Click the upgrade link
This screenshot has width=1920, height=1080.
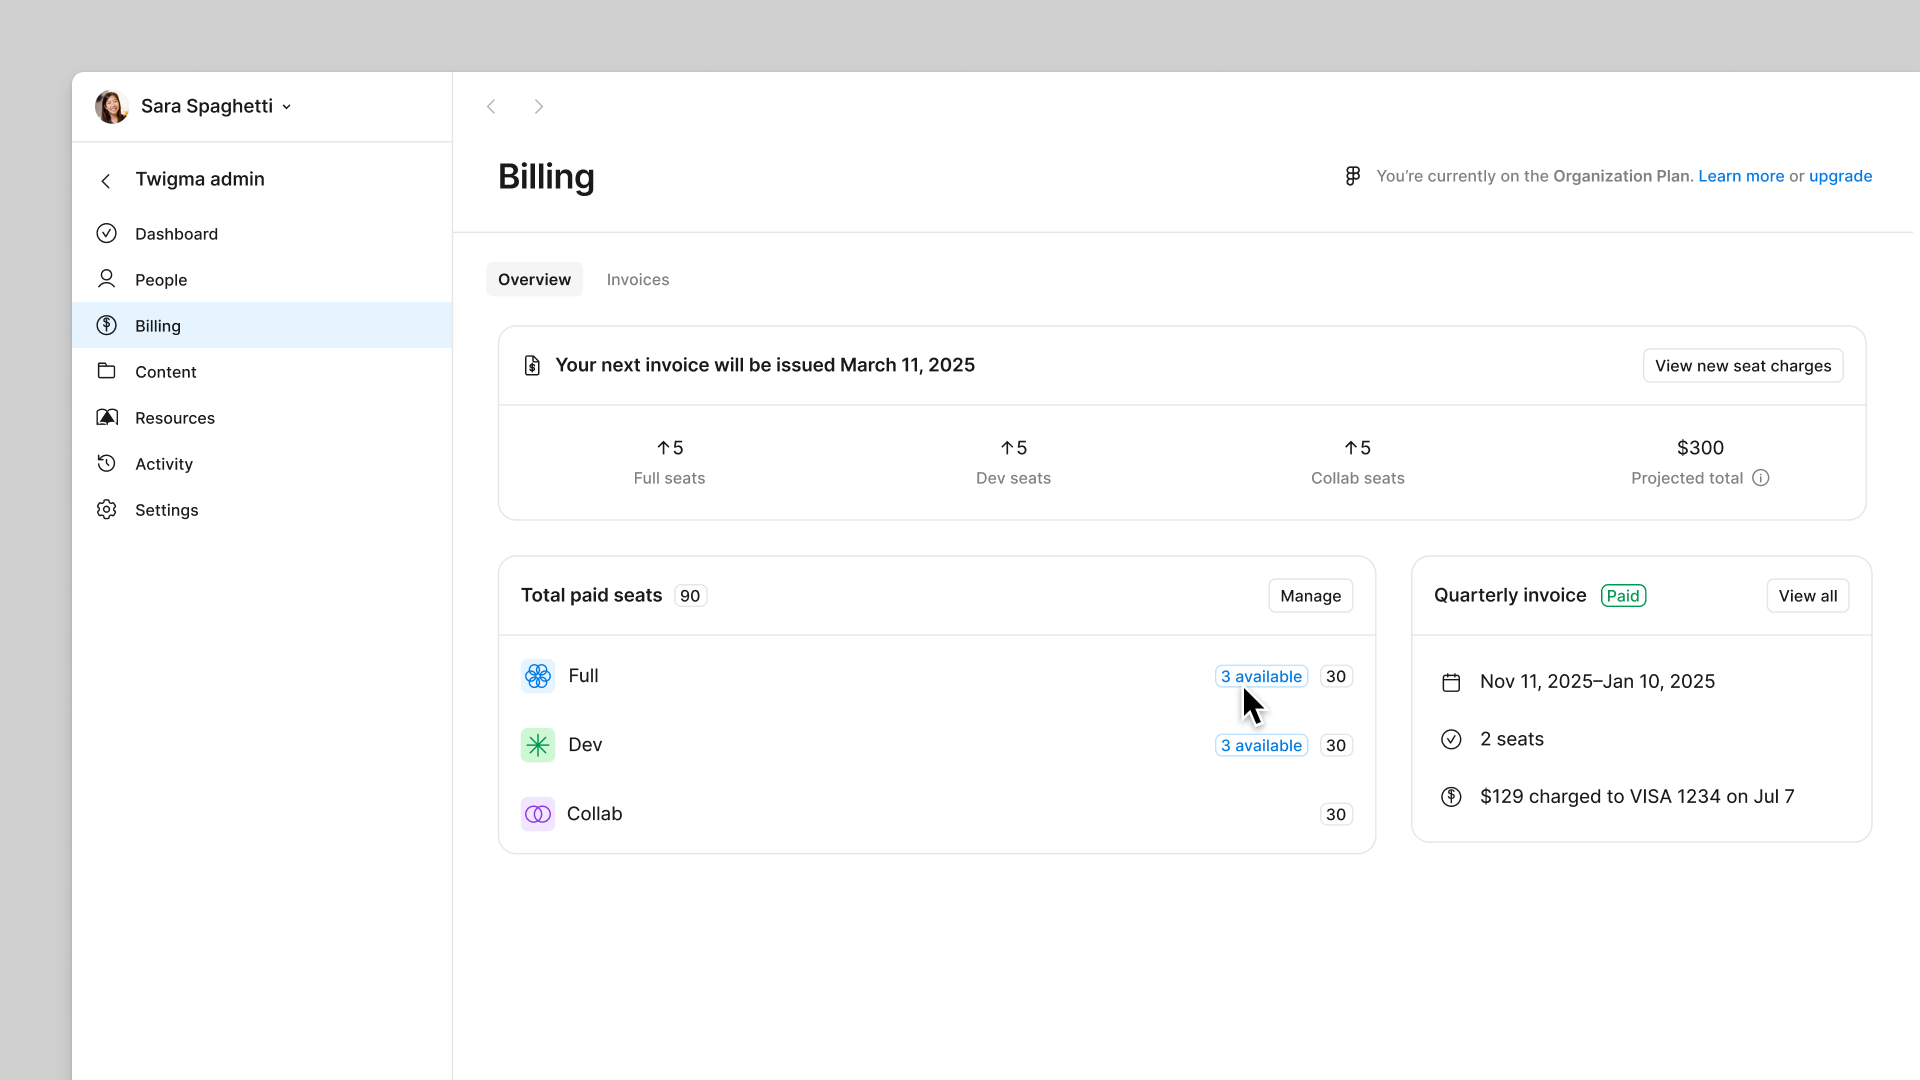click(1841, 175)
